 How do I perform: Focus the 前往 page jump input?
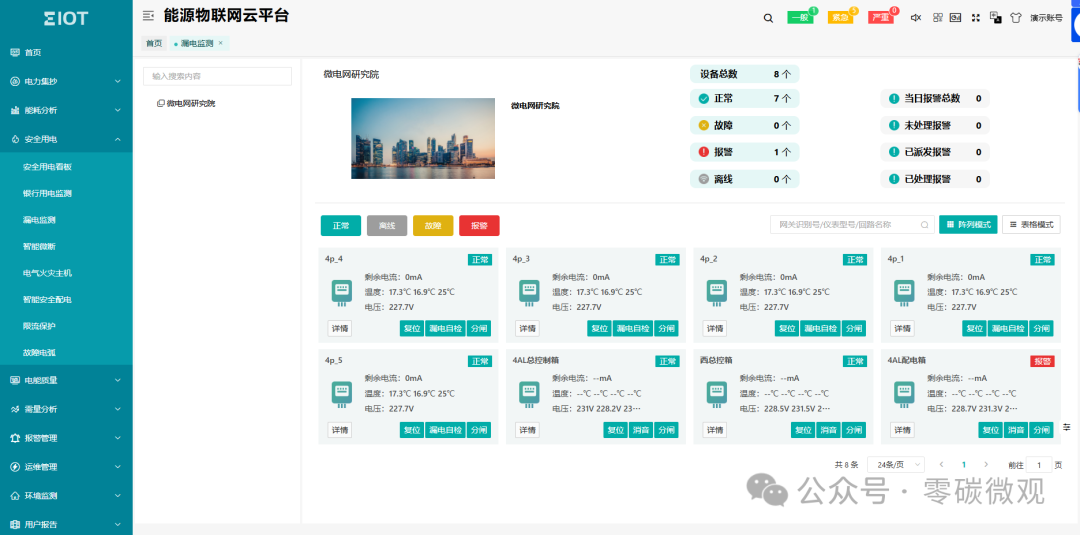click(x=1039, y=465)
